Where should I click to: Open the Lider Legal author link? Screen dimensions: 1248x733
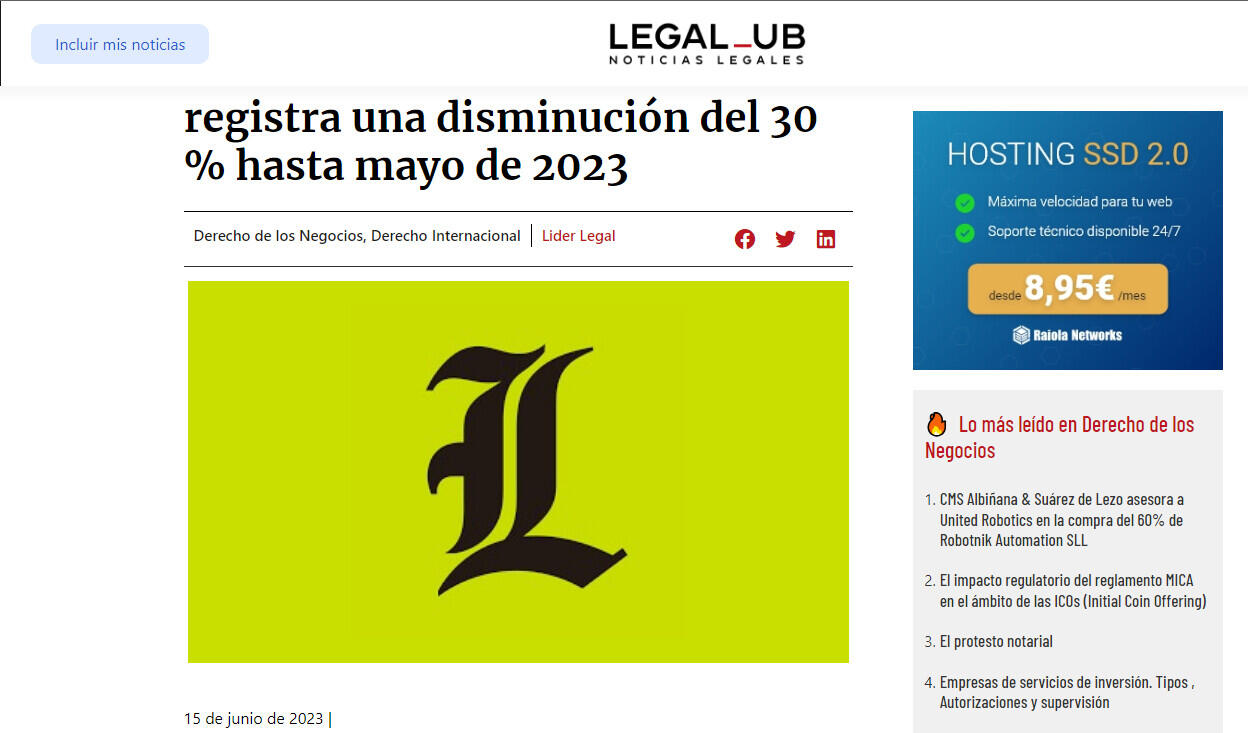pos(579,236)
